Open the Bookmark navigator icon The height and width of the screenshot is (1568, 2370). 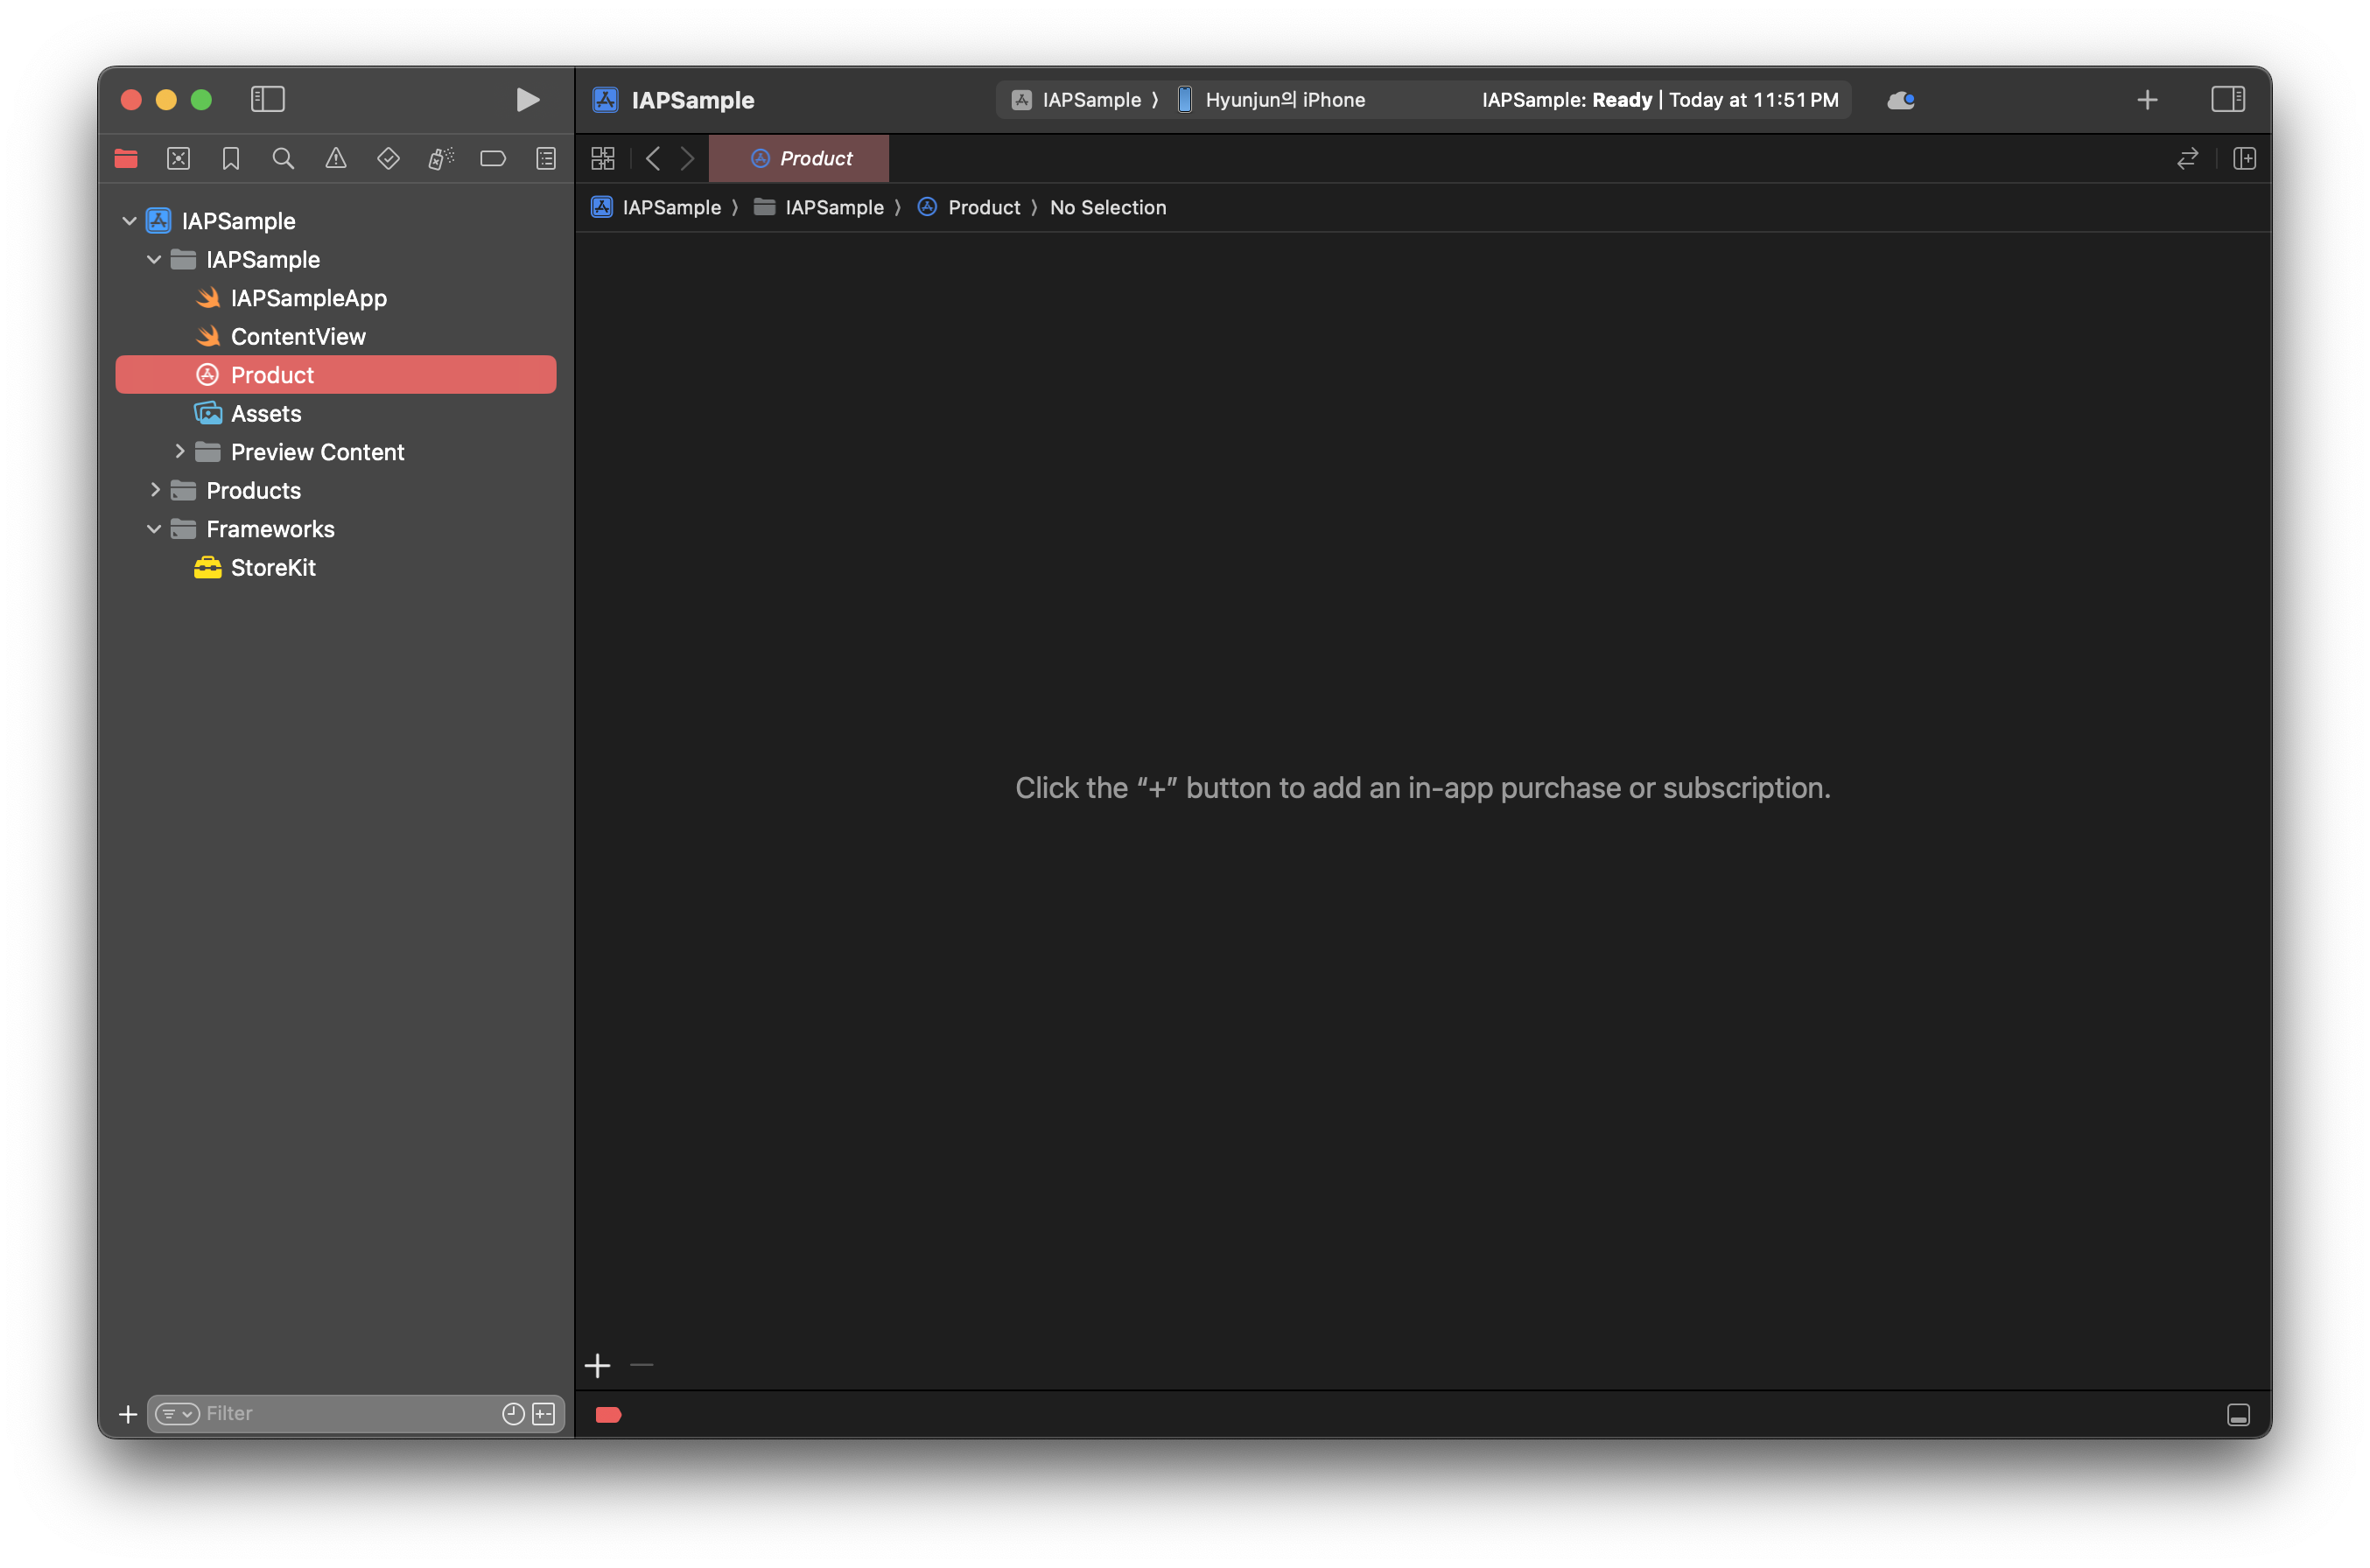pos(231,158)
